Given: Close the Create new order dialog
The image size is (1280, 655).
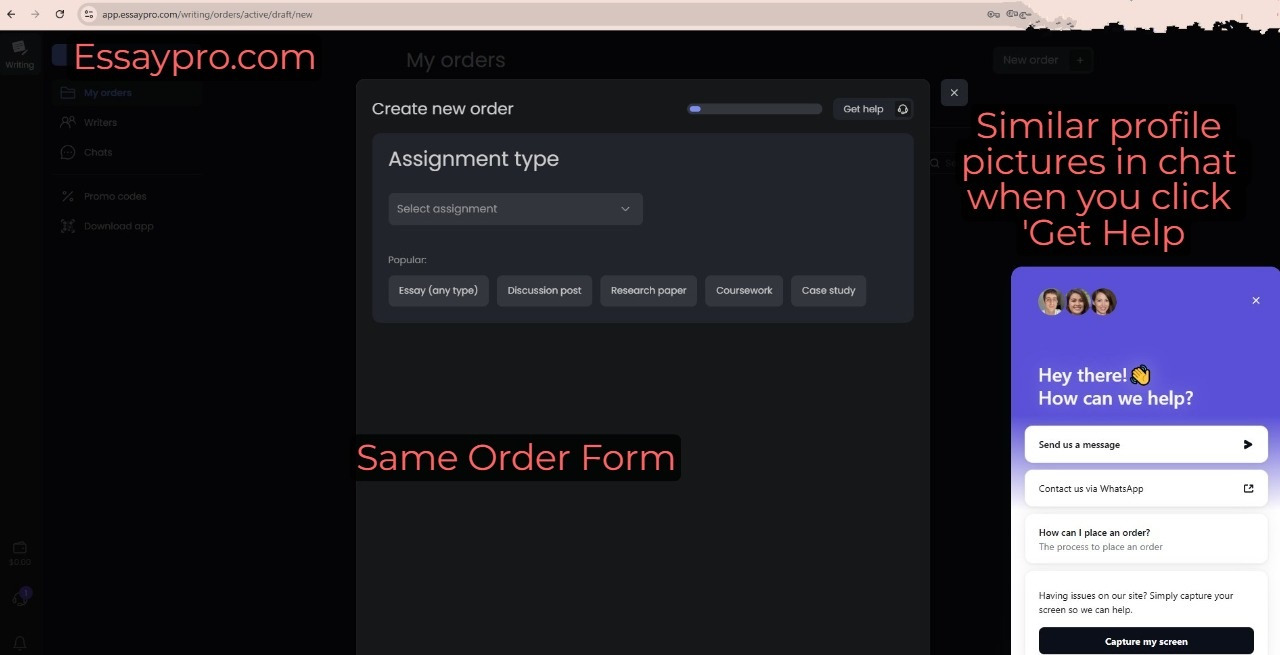Looking at the screenshot, I should coord(954,92).
